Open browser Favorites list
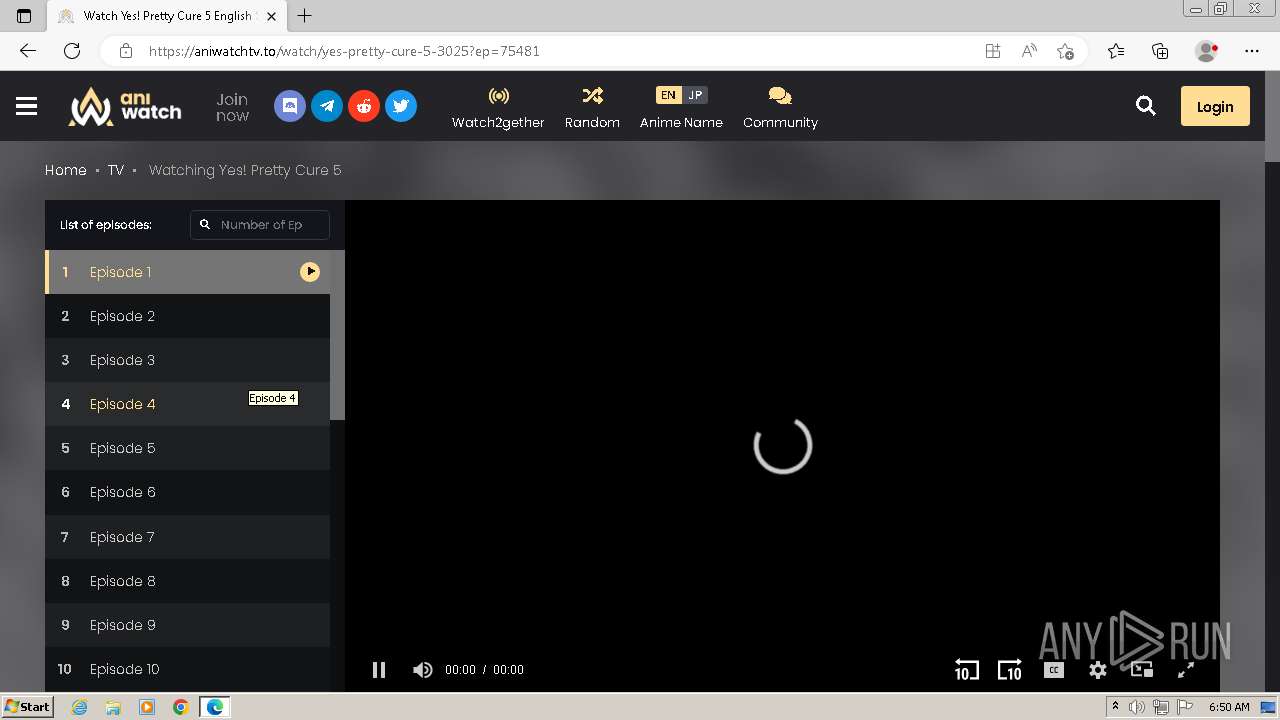 (1116, 51)
